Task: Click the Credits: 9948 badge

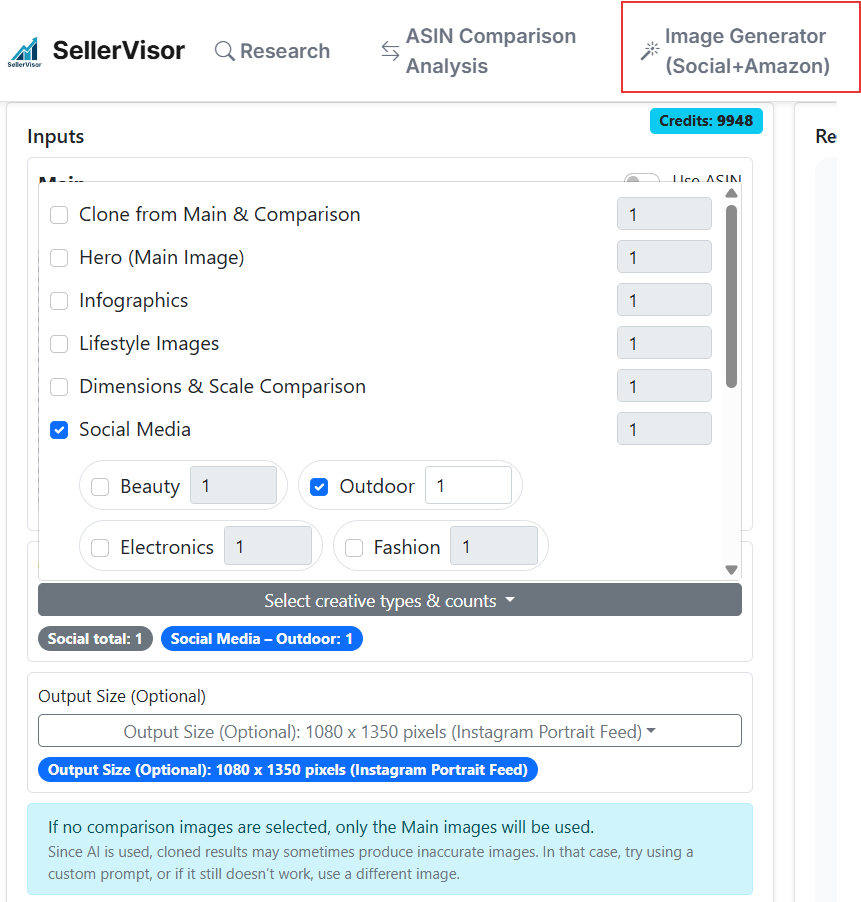Action: (x=705, y=121)
